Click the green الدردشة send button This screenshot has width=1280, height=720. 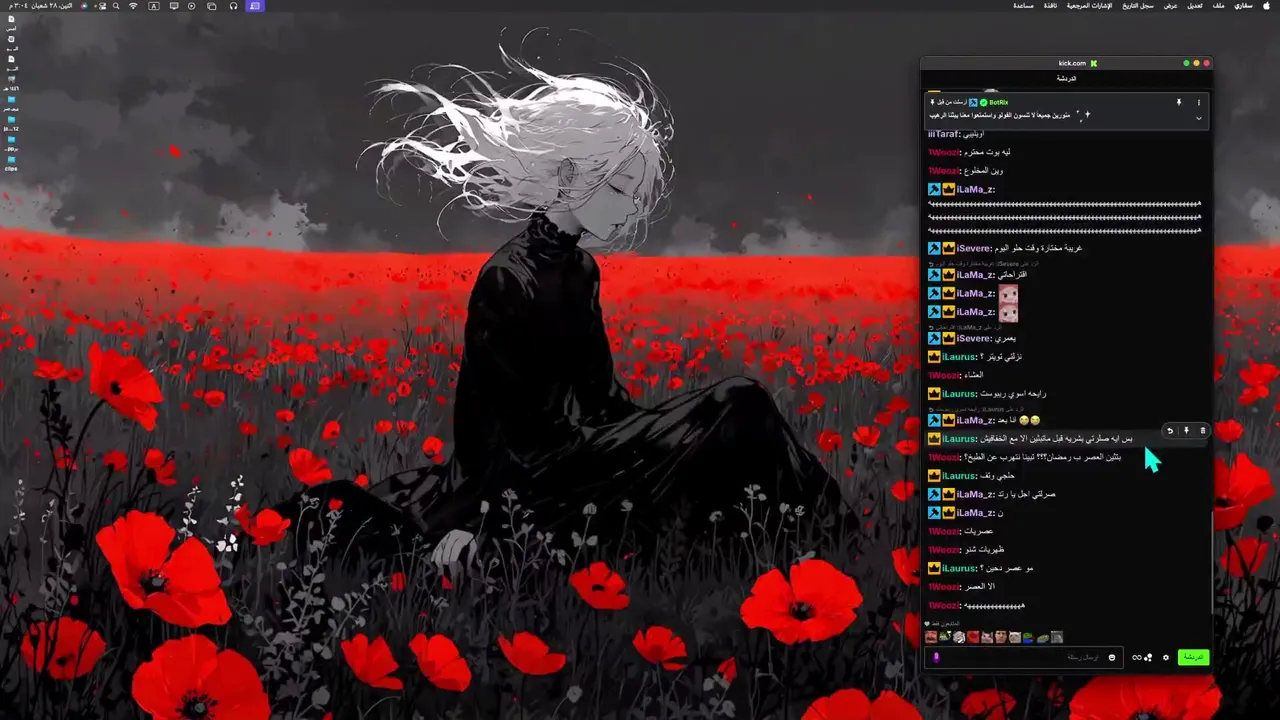(x=1193, y=657)
